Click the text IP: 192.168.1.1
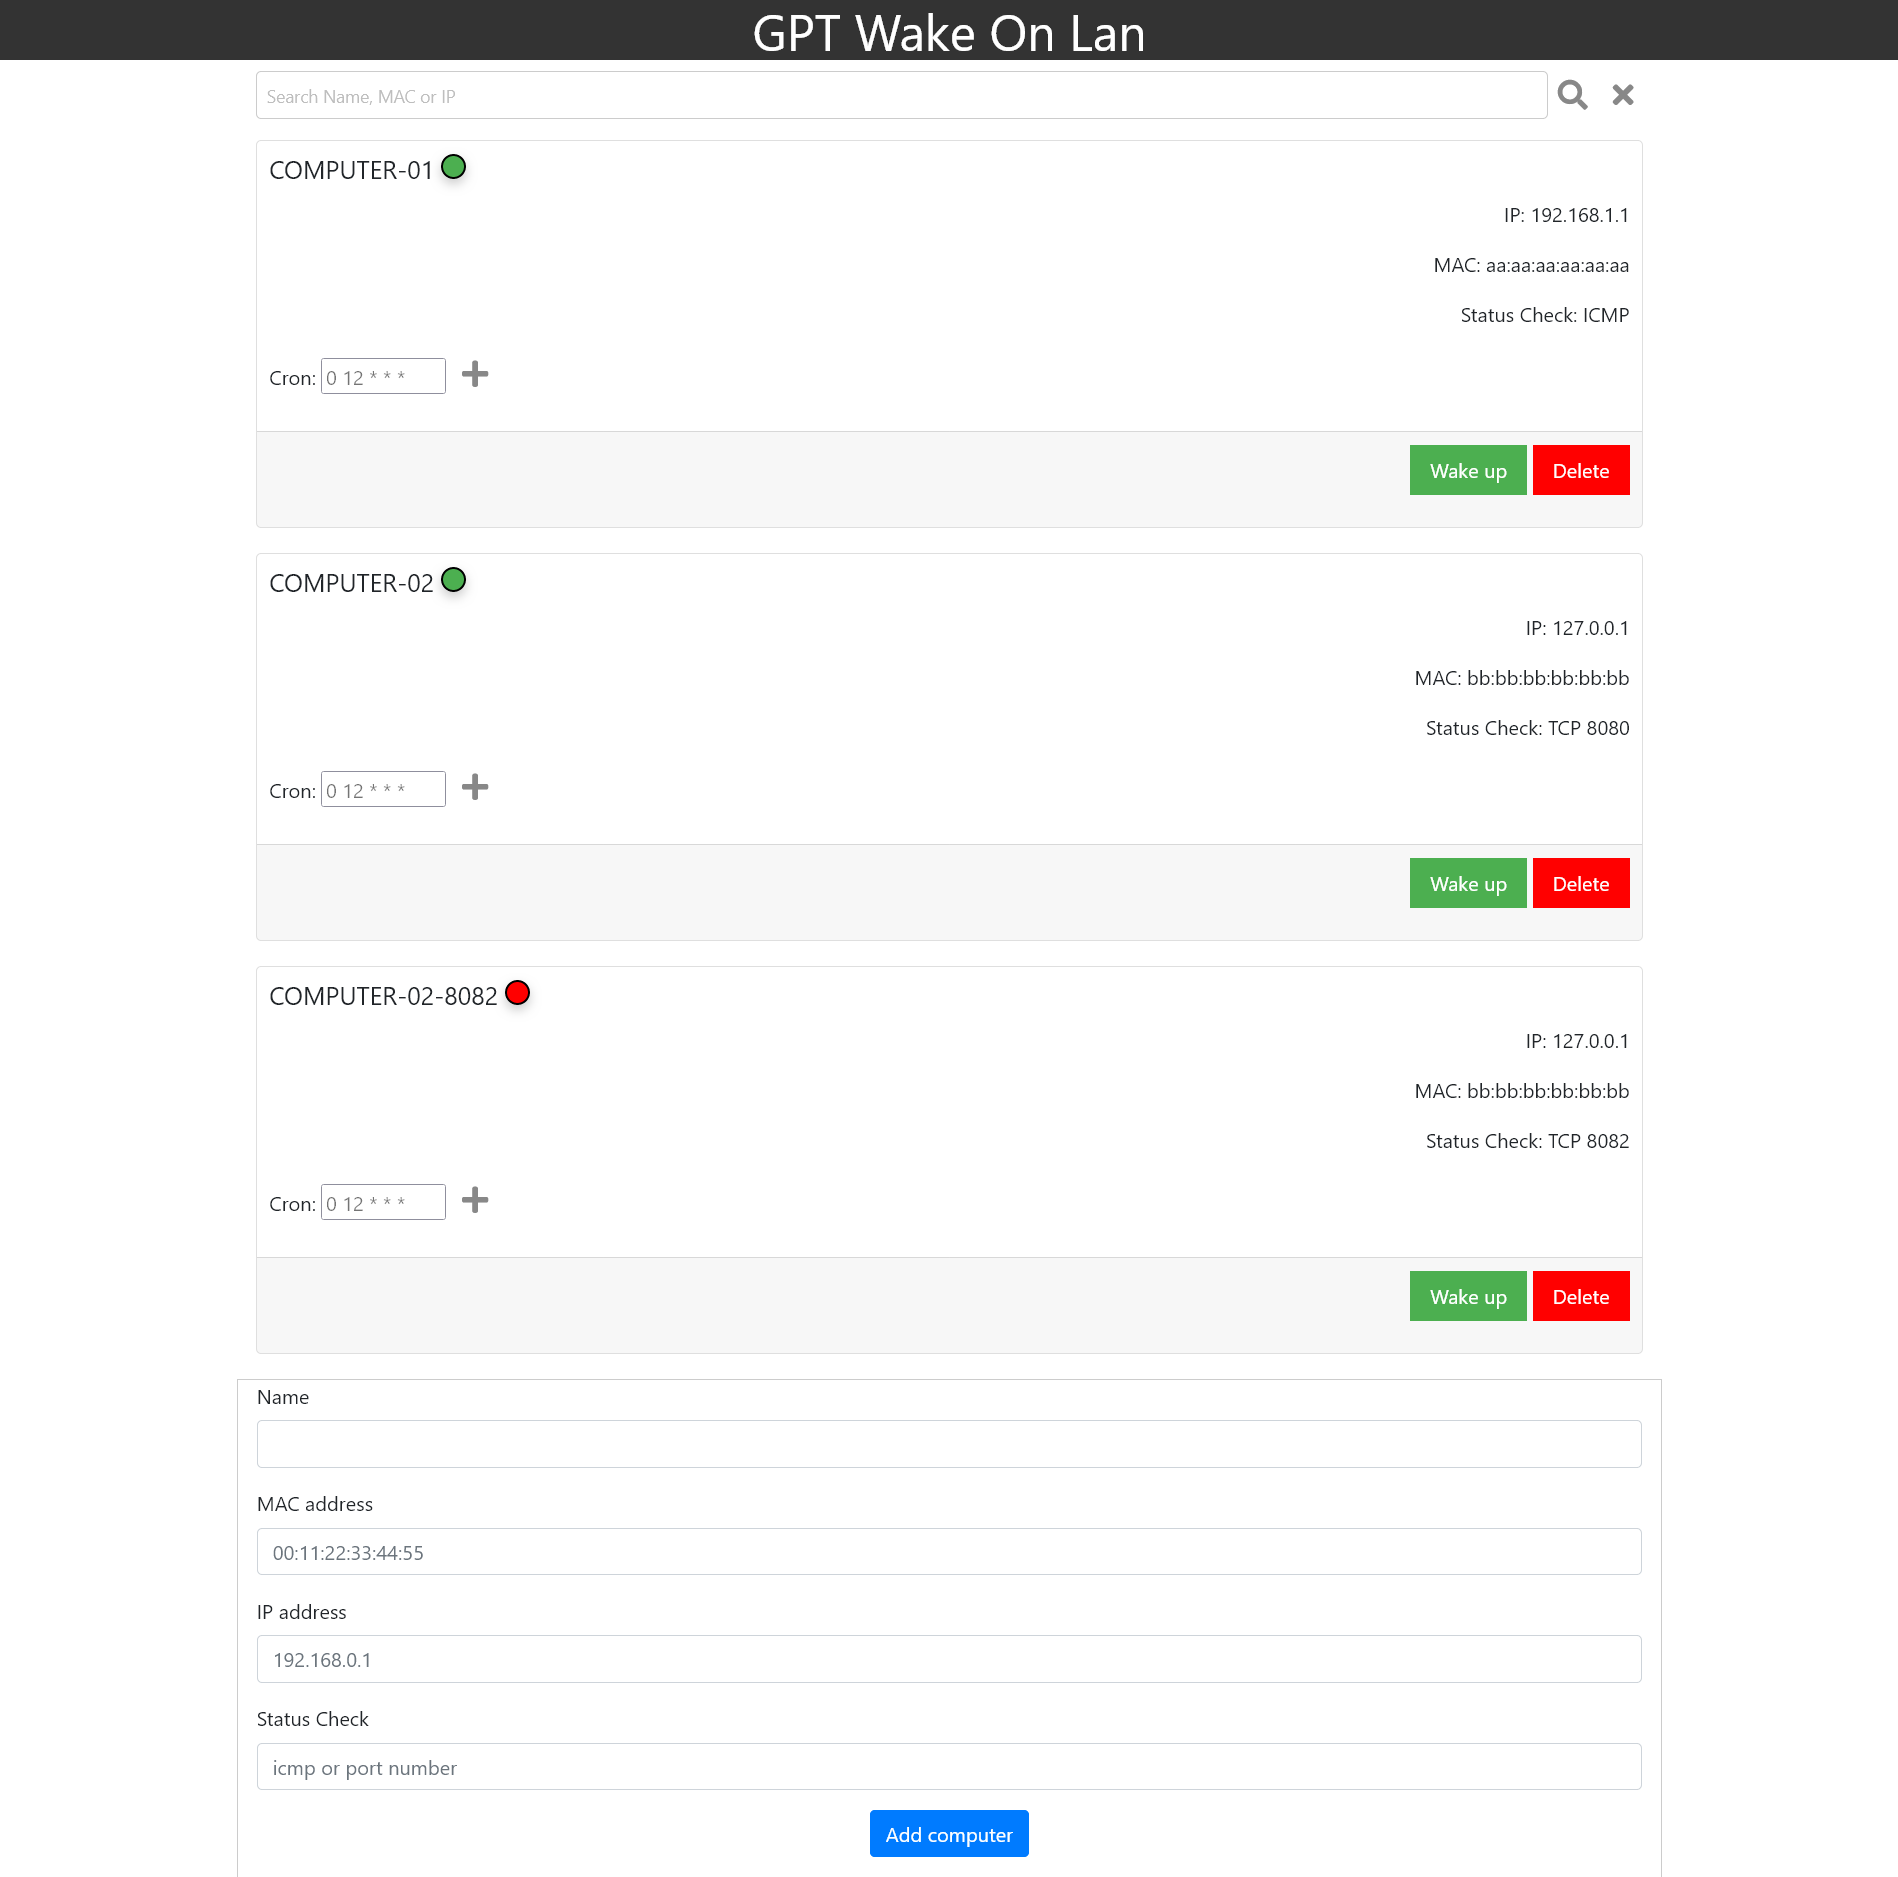The width and height of the screenshot is (1898, 1877). [x=1566, y=215]
